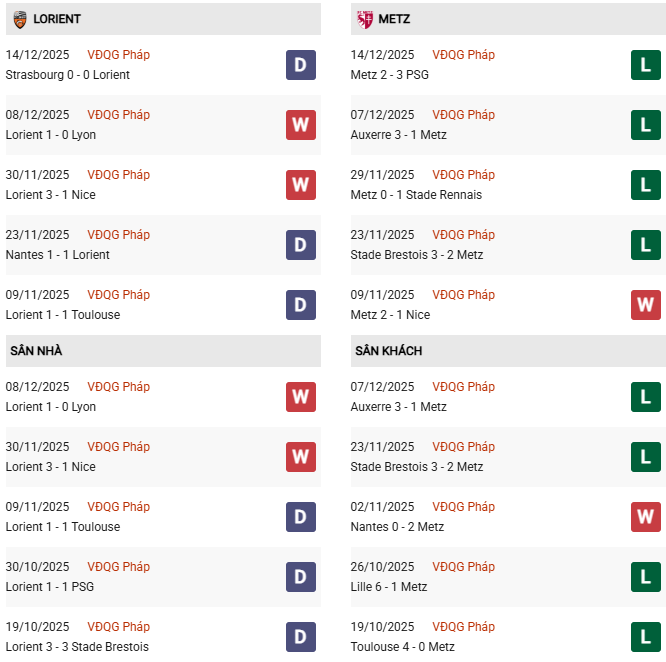Open VĐQG Pháp link above Strasbourg 0 - 0 Lorient
The width and height of the screenshot is (666, 662).
click(118, 55)
